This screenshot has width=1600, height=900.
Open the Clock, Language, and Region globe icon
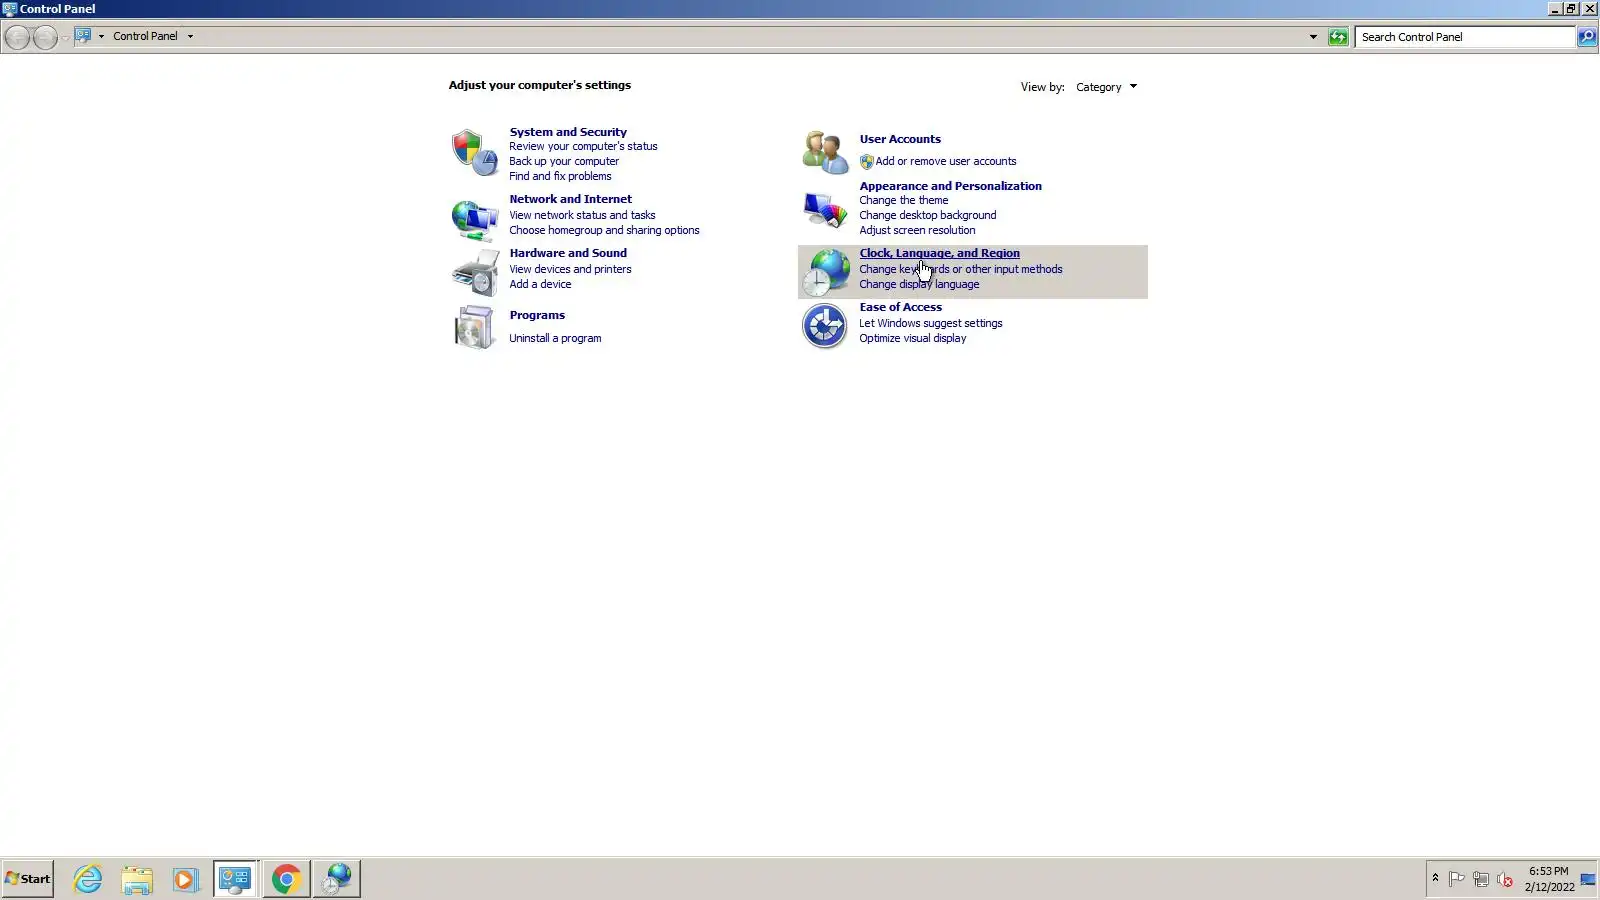tap(825, 272)
